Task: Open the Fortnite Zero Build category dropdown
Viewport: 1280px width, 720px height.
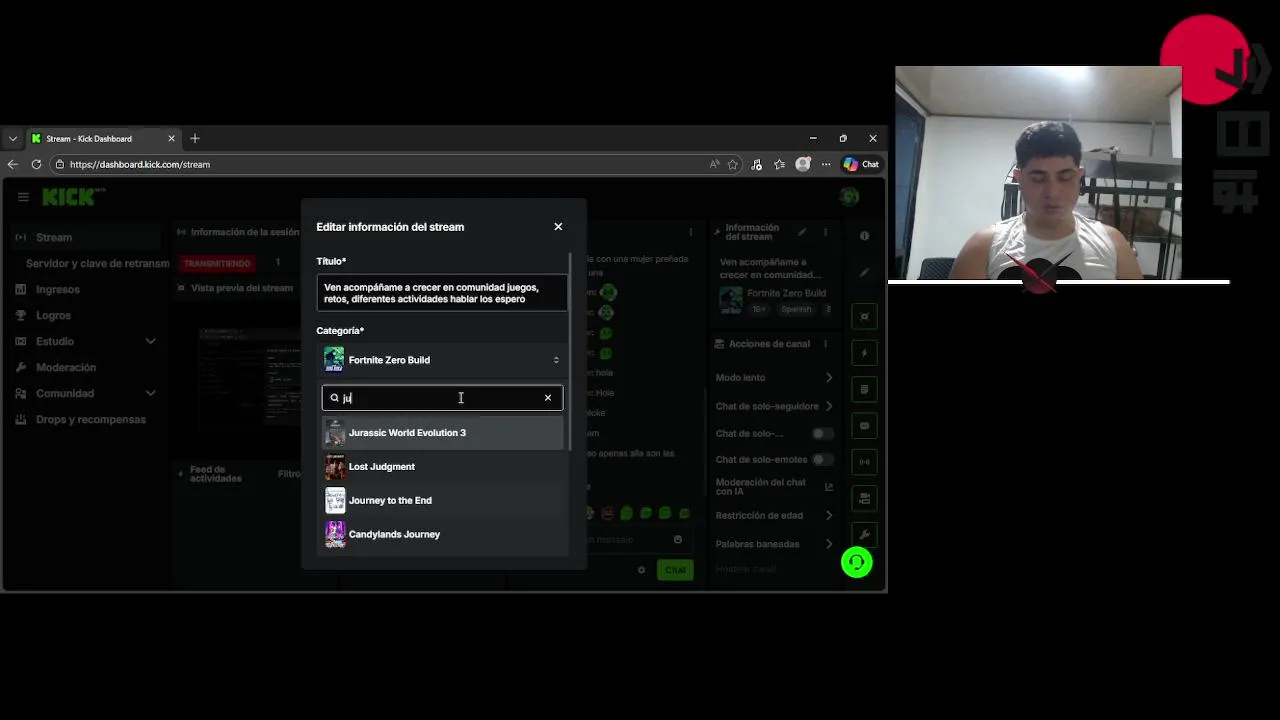Action: pos(442,360)
